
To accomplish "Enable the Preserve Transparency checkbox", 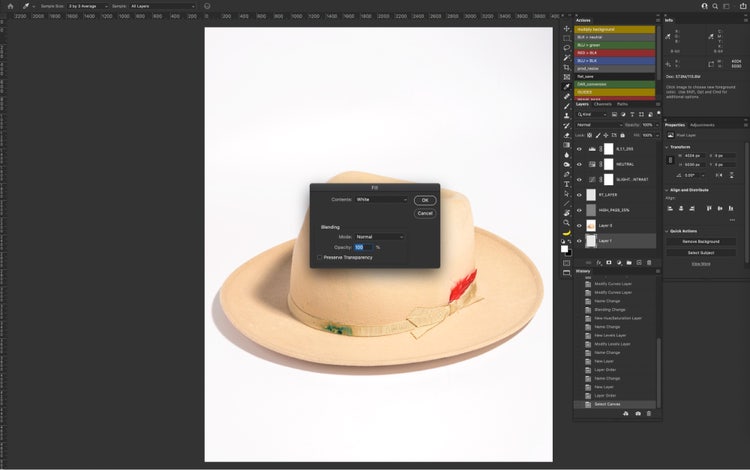I will pos(320,257).
